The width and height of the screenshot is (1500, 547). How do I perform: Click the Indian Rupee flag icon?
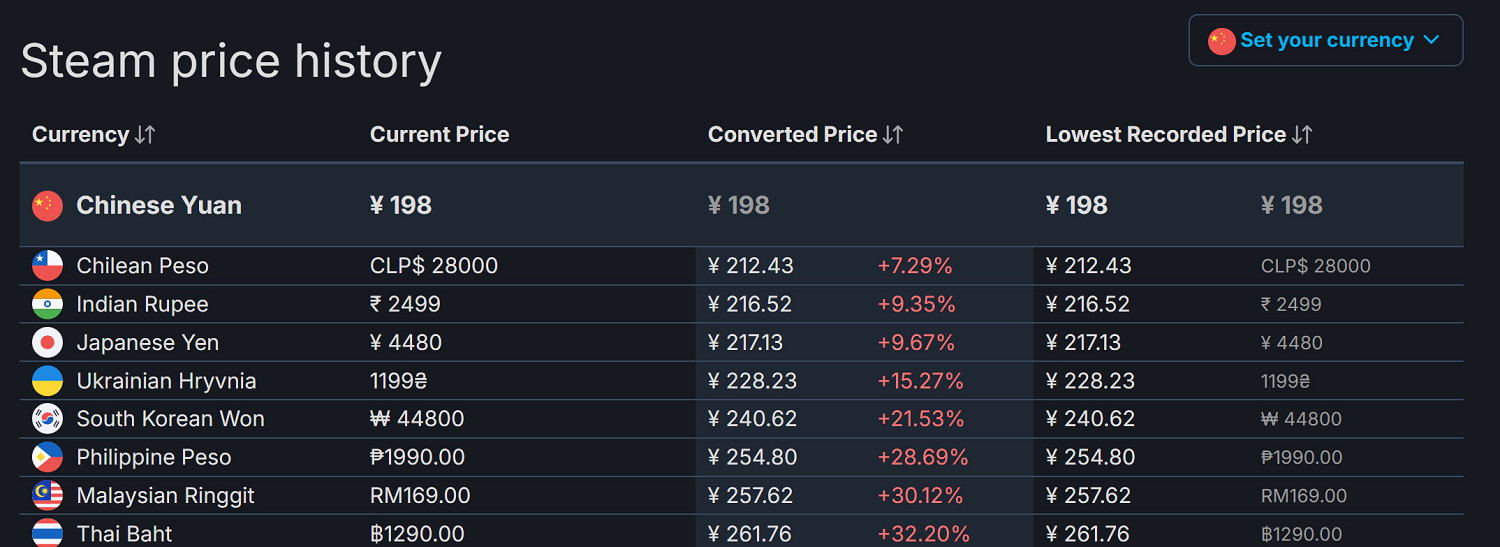tap(47, 304)
